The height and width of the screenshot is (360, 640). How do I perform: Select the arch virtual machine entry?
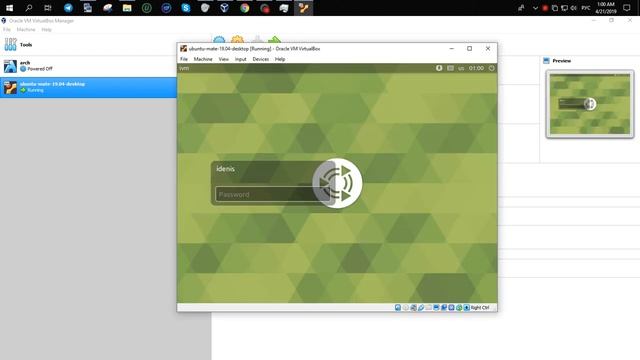(88, 66)
